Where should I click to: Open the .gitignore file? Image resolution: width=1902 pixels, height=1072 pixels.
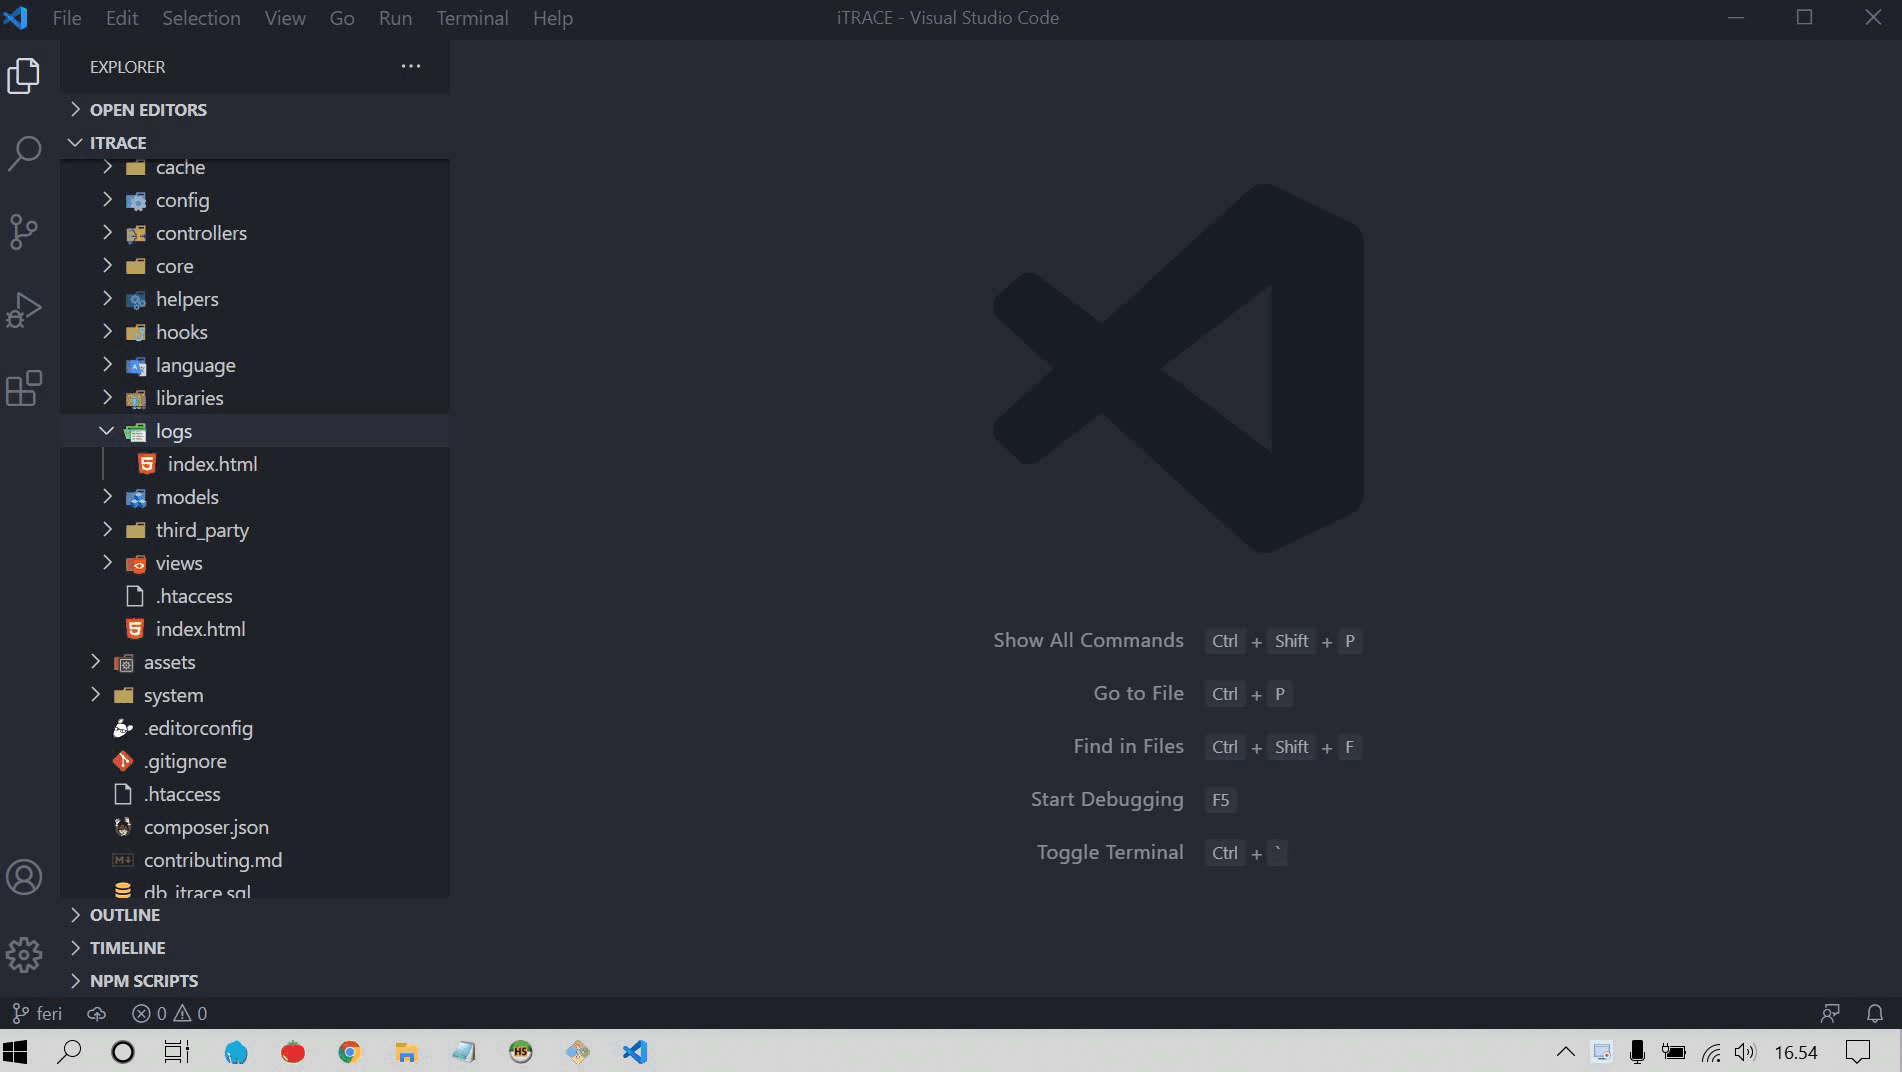[255, 761]
